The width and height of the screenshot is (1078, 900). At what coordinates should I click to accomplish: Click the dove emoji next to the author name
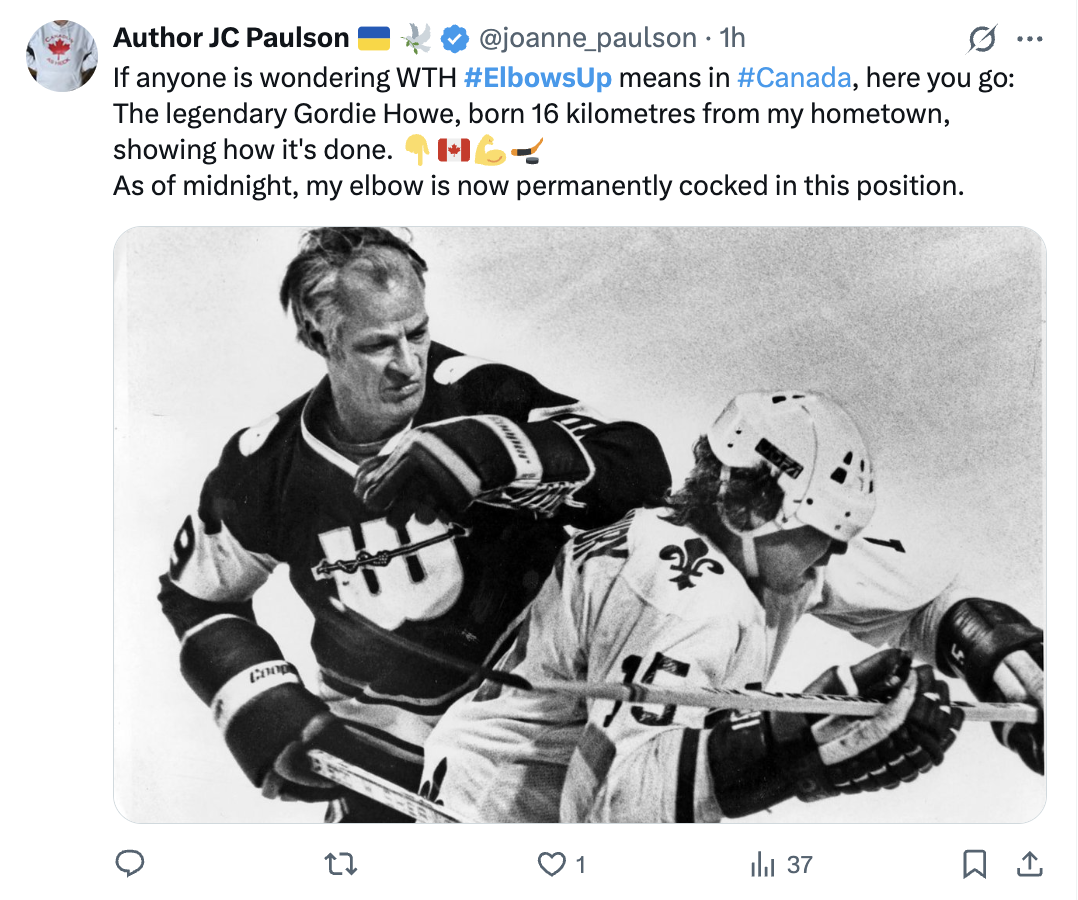coord(415,39)
